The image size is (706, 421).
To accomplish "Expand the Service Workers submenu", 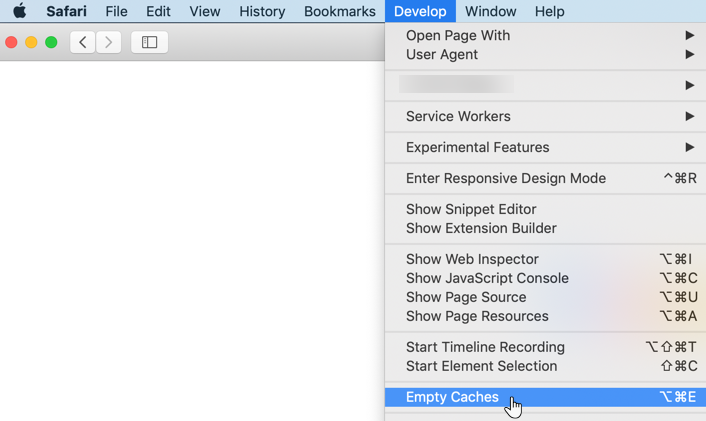I will tap(545, 116).
